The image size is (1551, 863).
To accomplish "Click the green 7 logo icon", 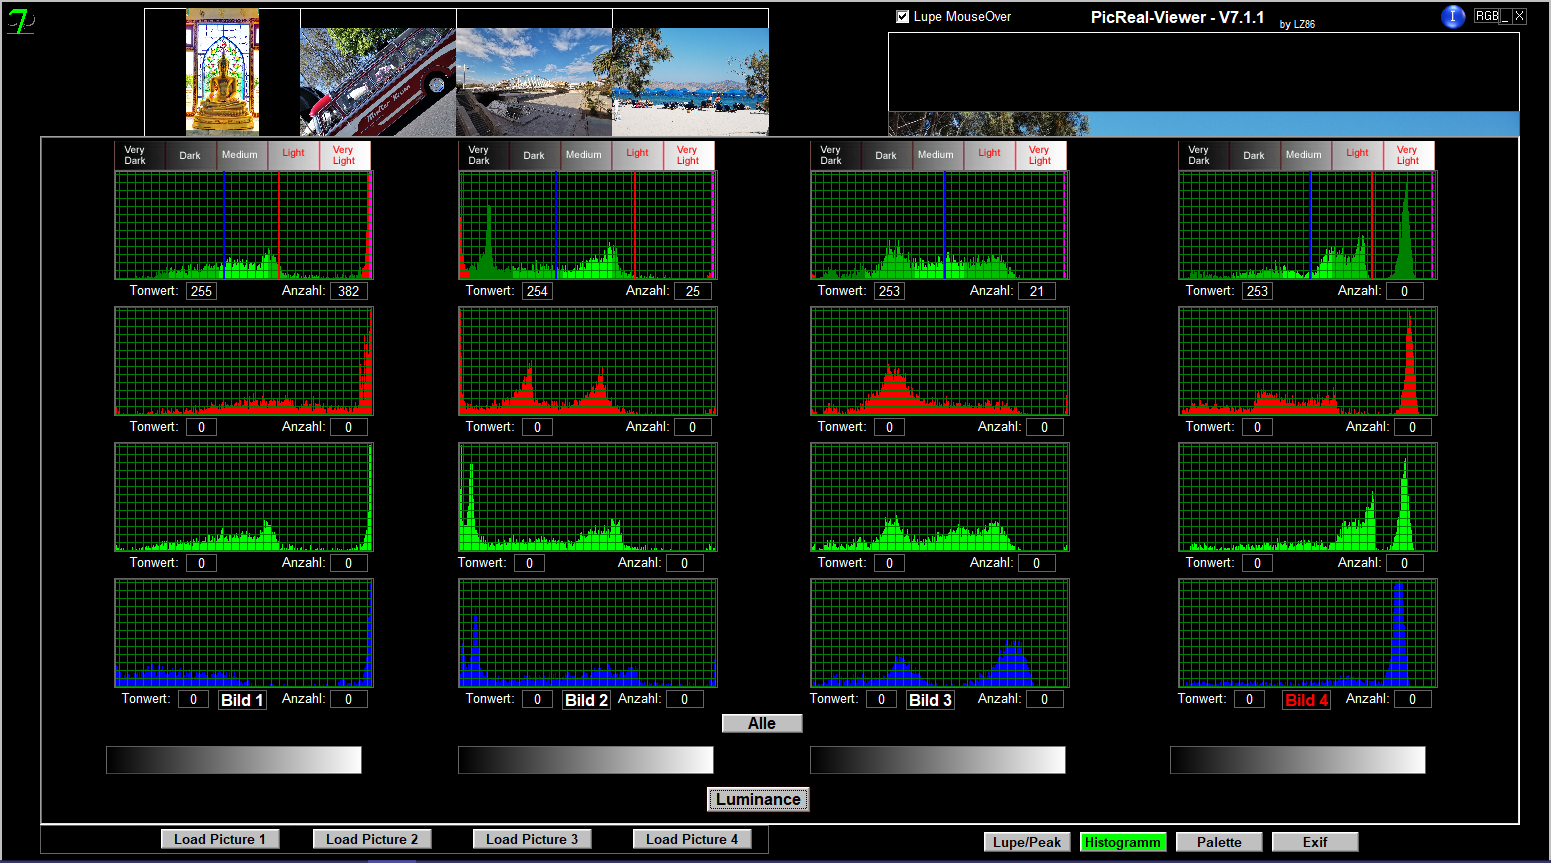I will coord(20,21).
